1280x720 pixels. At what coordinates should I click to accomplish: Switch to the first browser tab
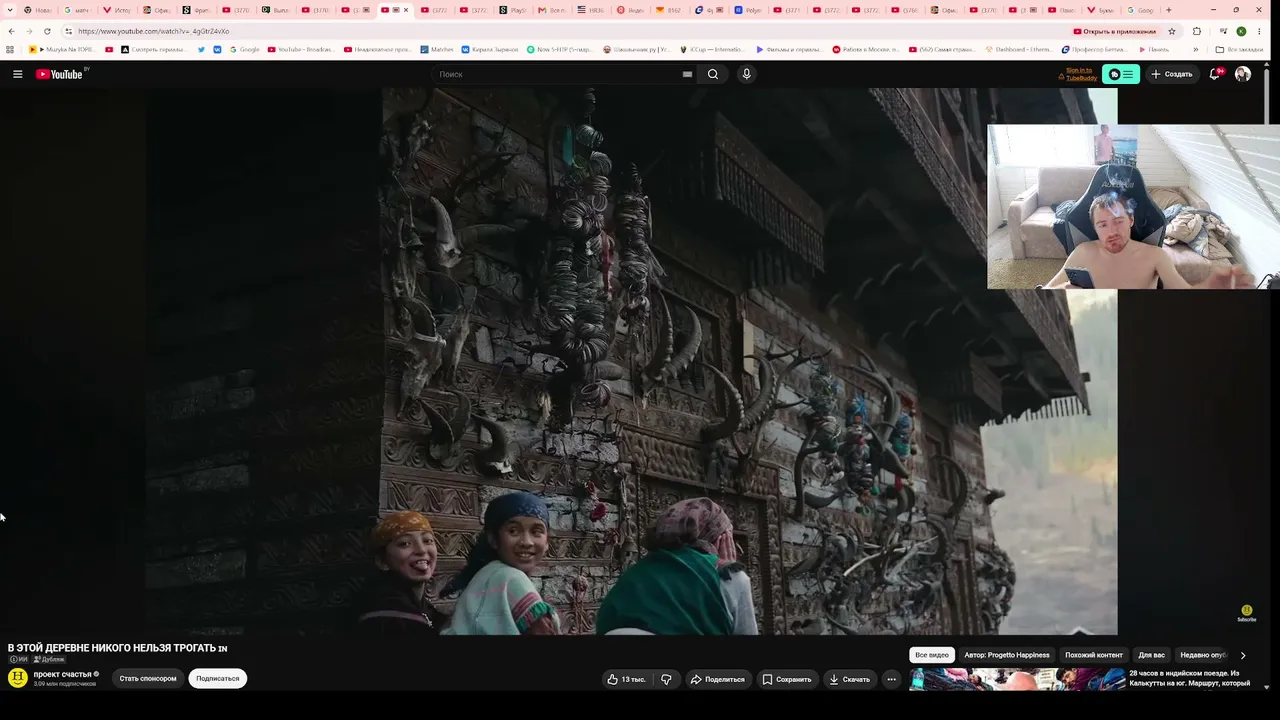(38, 10)
